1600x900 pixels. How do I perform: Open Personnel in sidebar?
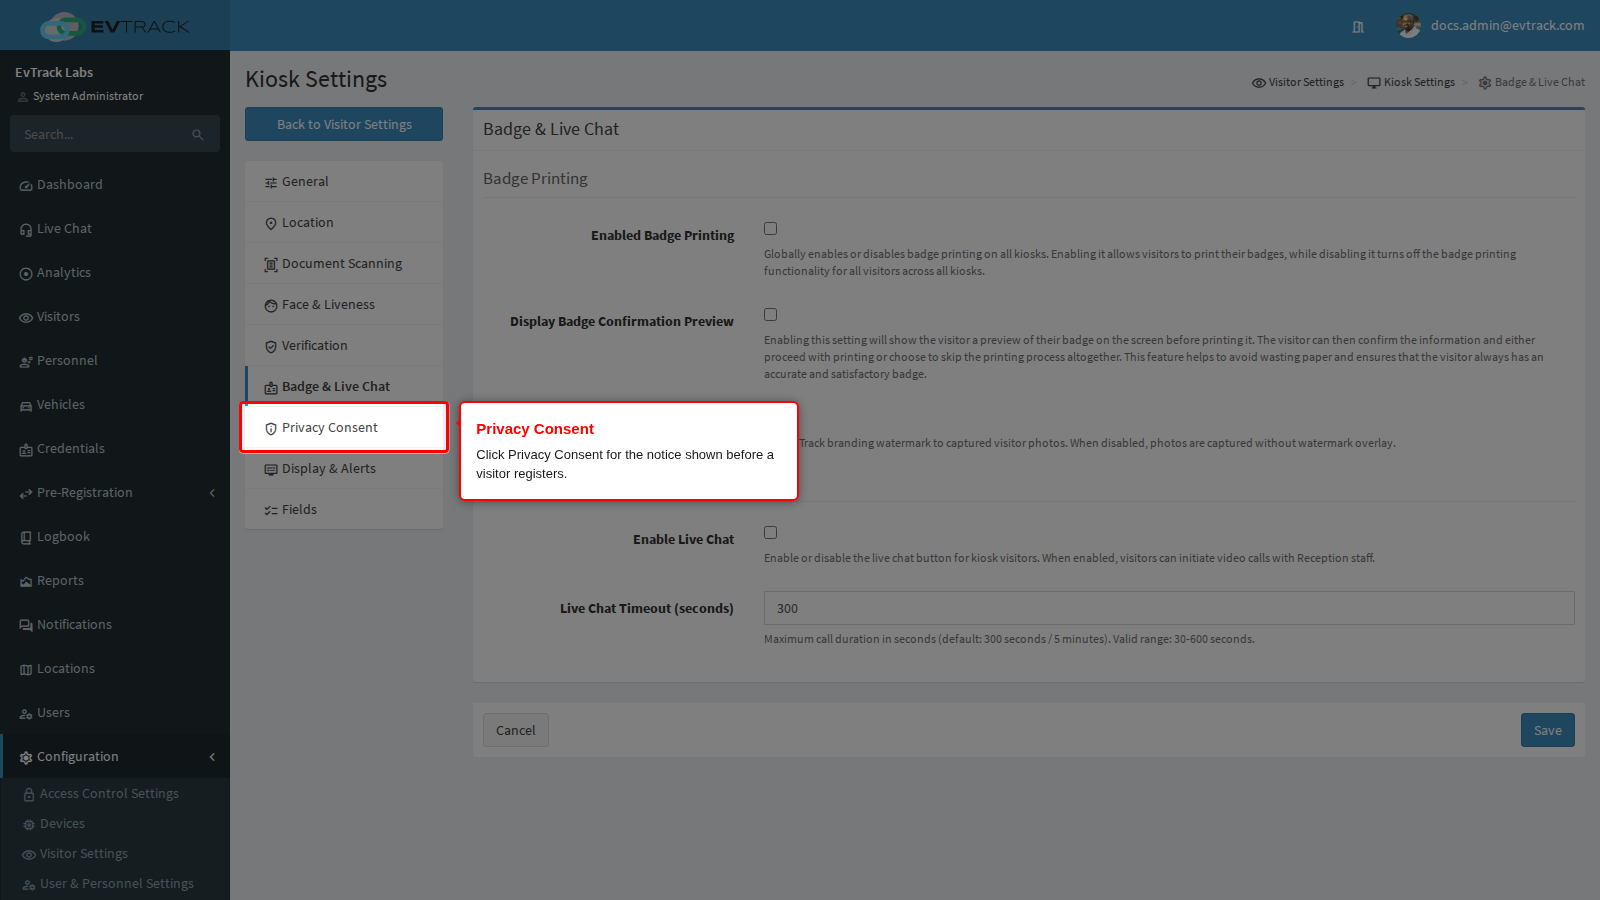(x=115, y=361)
